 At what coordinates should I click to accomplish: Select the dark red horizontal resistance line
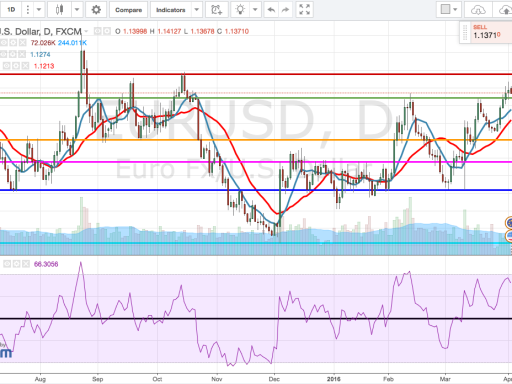pyautogui.click(x=256, y=74)
